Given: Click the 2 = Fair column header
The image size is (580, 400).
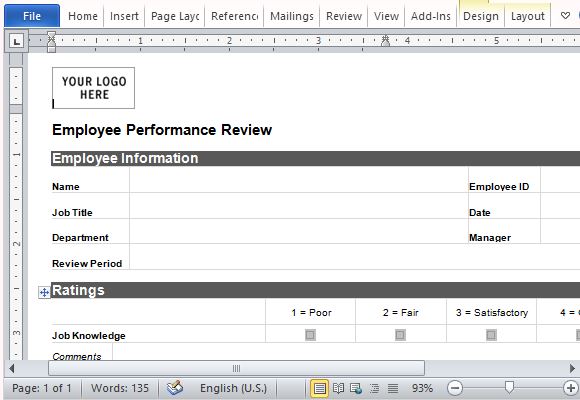Looking at the screenshot, I should coord(401,313).
